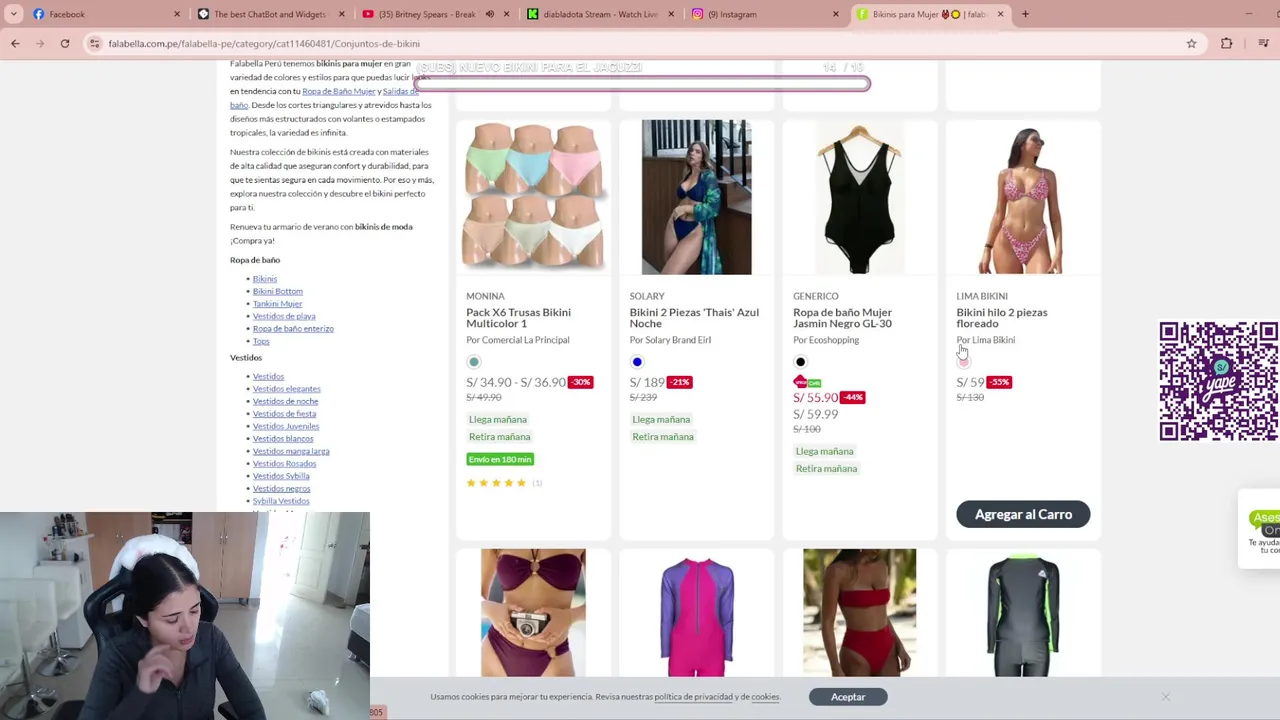The image size is (1280, 720).
Task: Bookmark this page with the star icon
Action: click(1191, 43)
